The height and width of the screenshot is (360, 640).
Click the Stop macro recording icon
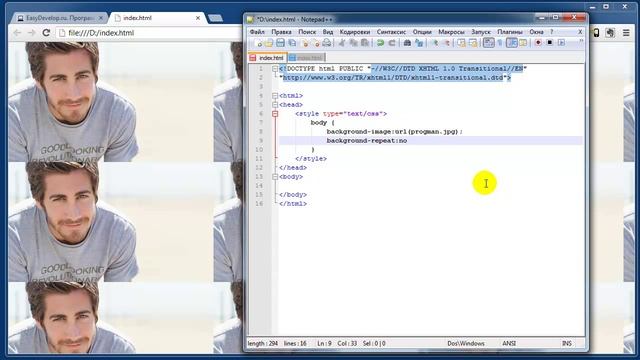[x=550, y=43]
